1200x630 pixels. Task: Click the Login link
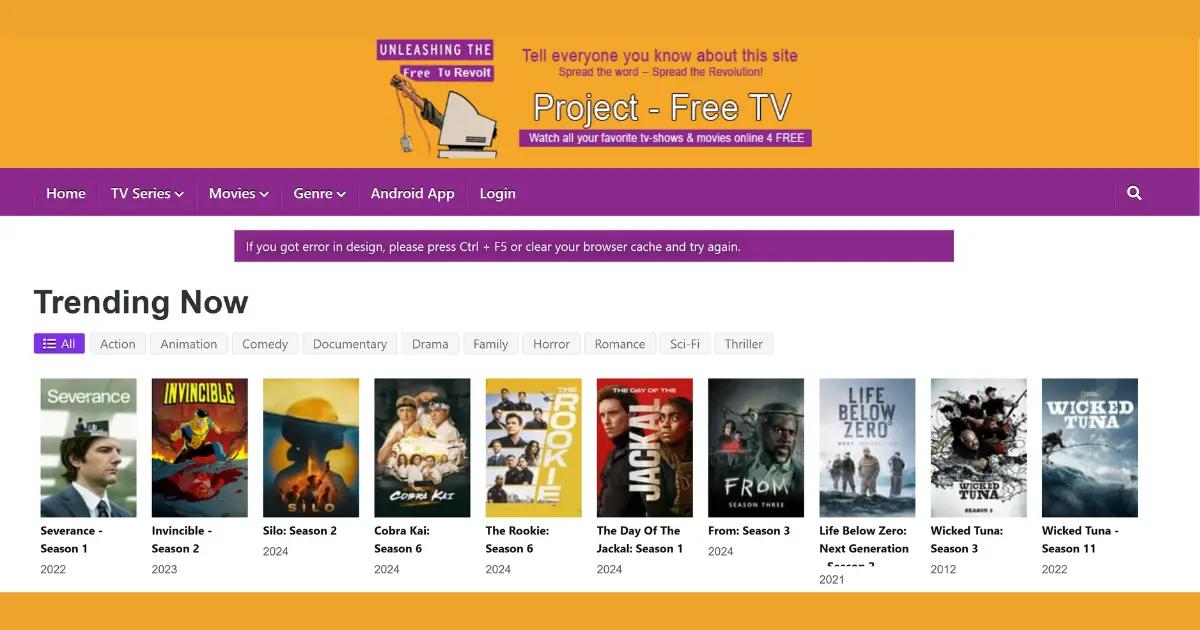coord(497,193)
